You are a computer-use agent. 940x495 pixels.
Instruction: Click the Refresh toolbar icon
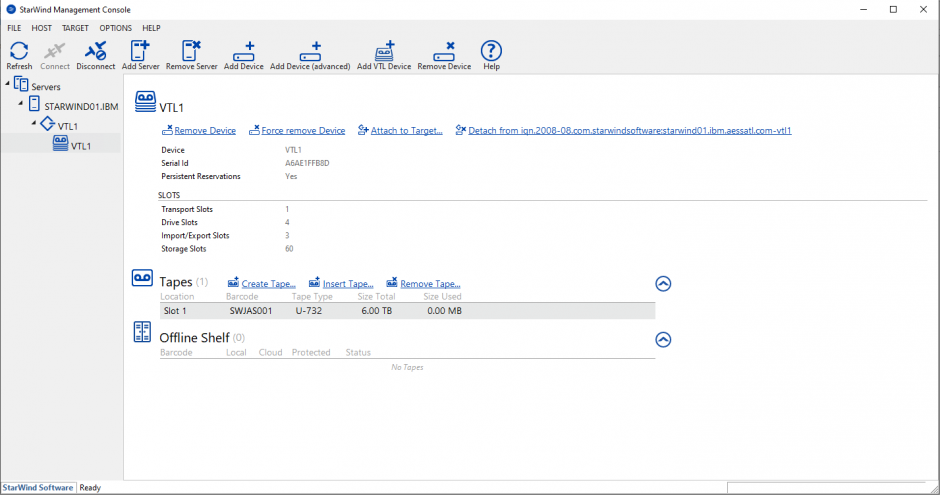coord(19,52)
